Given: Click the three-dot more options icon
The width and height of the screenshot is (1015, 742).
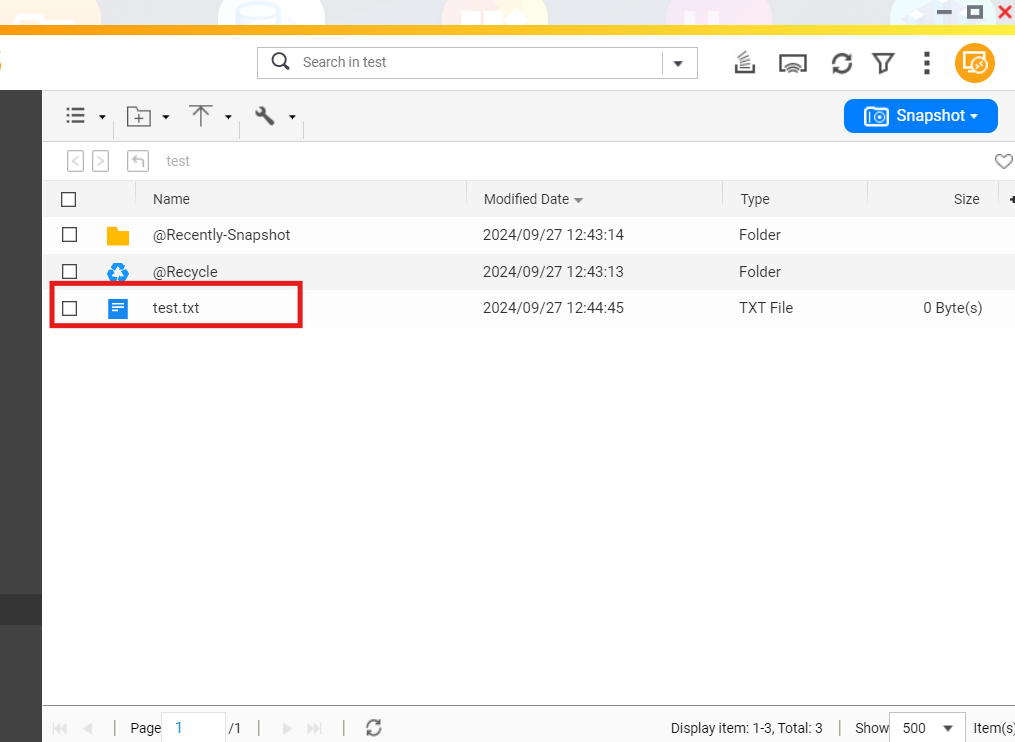Looking at the screenshot, I should tap(926, 63).
